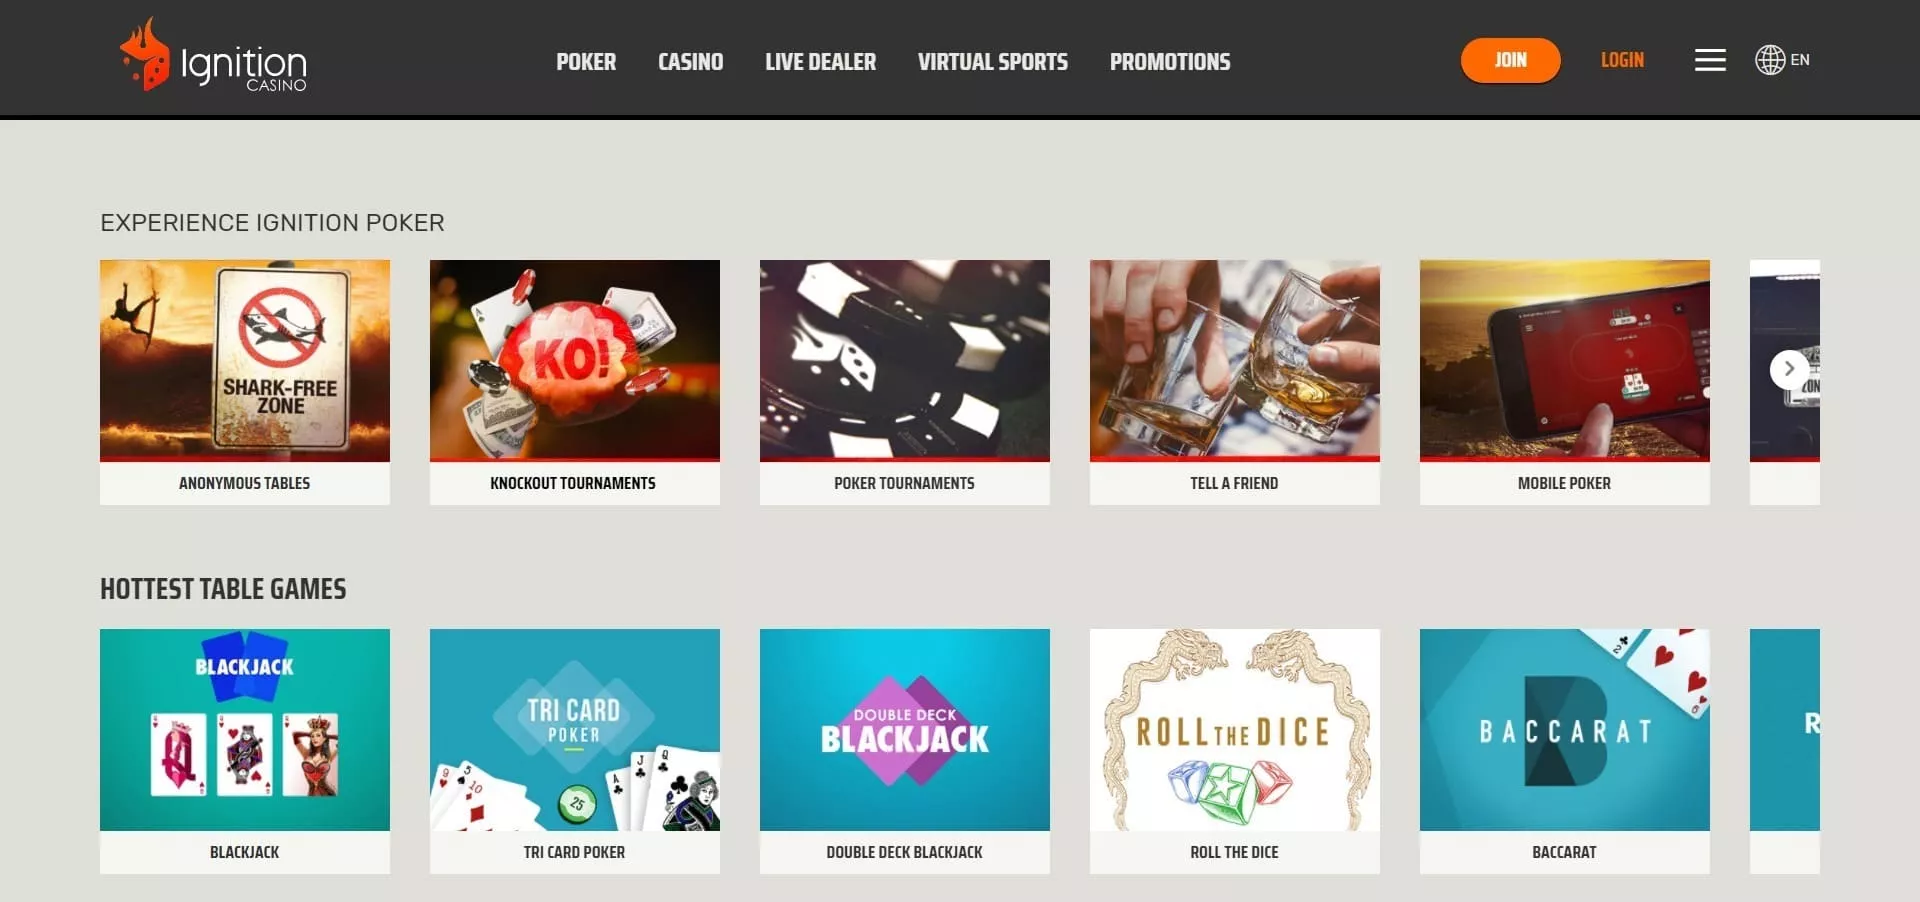
Task: Open the Mobile Poker tile
Action: point(1565,382)
